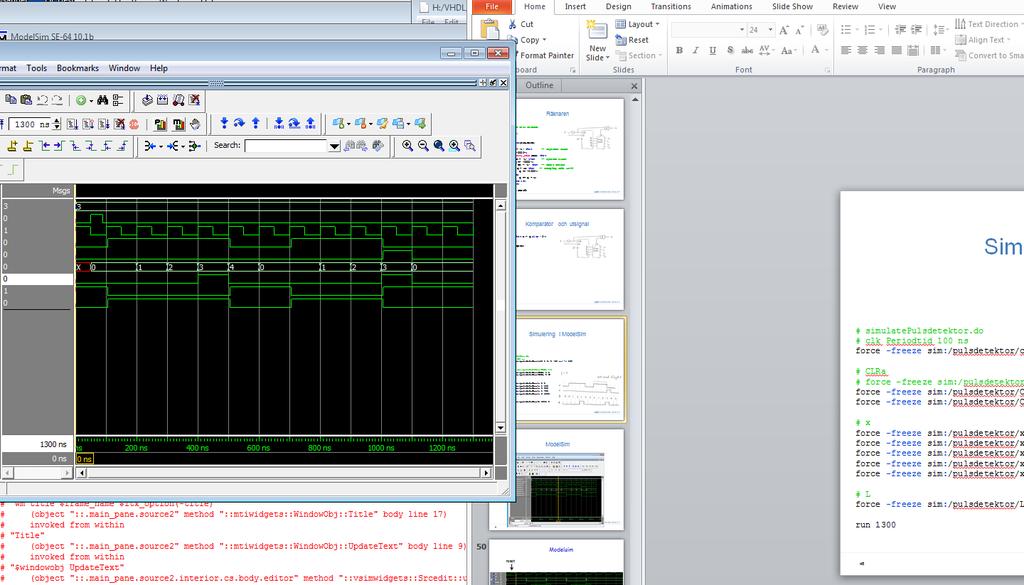Click the Continue Run icon in ModelSim
The height and width of the screenshot is (585, 1024).
[88, 124]
